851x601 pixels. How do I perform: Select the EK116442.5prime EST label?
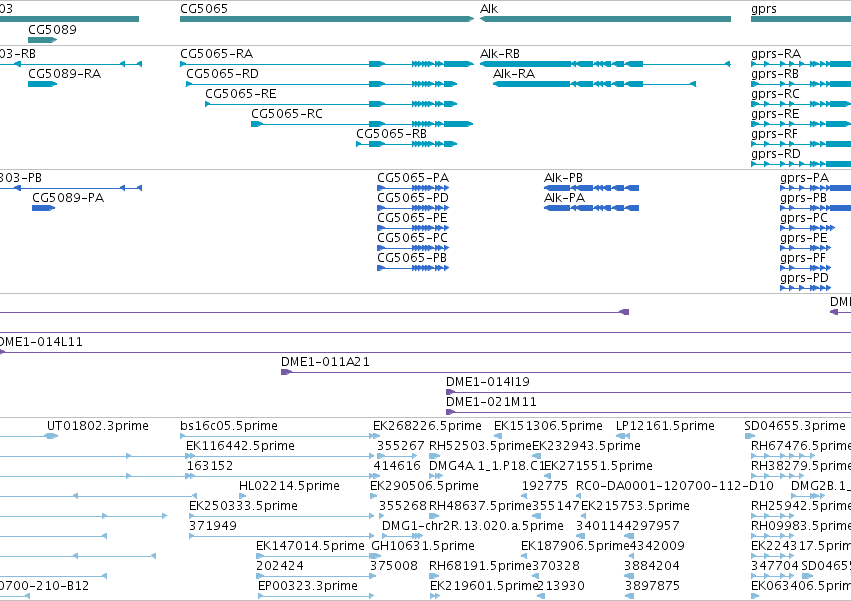[x=240, y=446]
